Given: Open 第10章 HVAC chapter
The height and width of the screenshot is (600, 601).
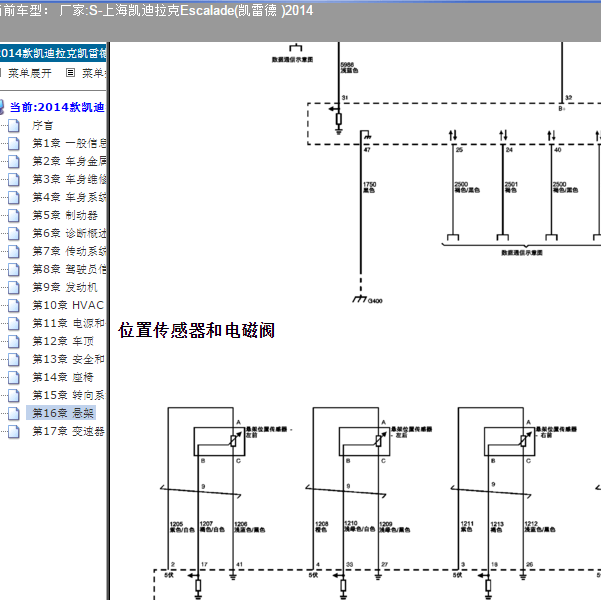Looking at the screenshot, I should point(68,306).
